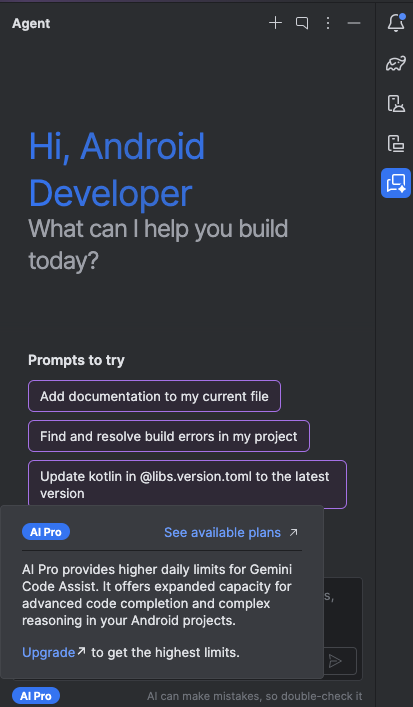Open the Gradle elephant tool window

point(396,64)
